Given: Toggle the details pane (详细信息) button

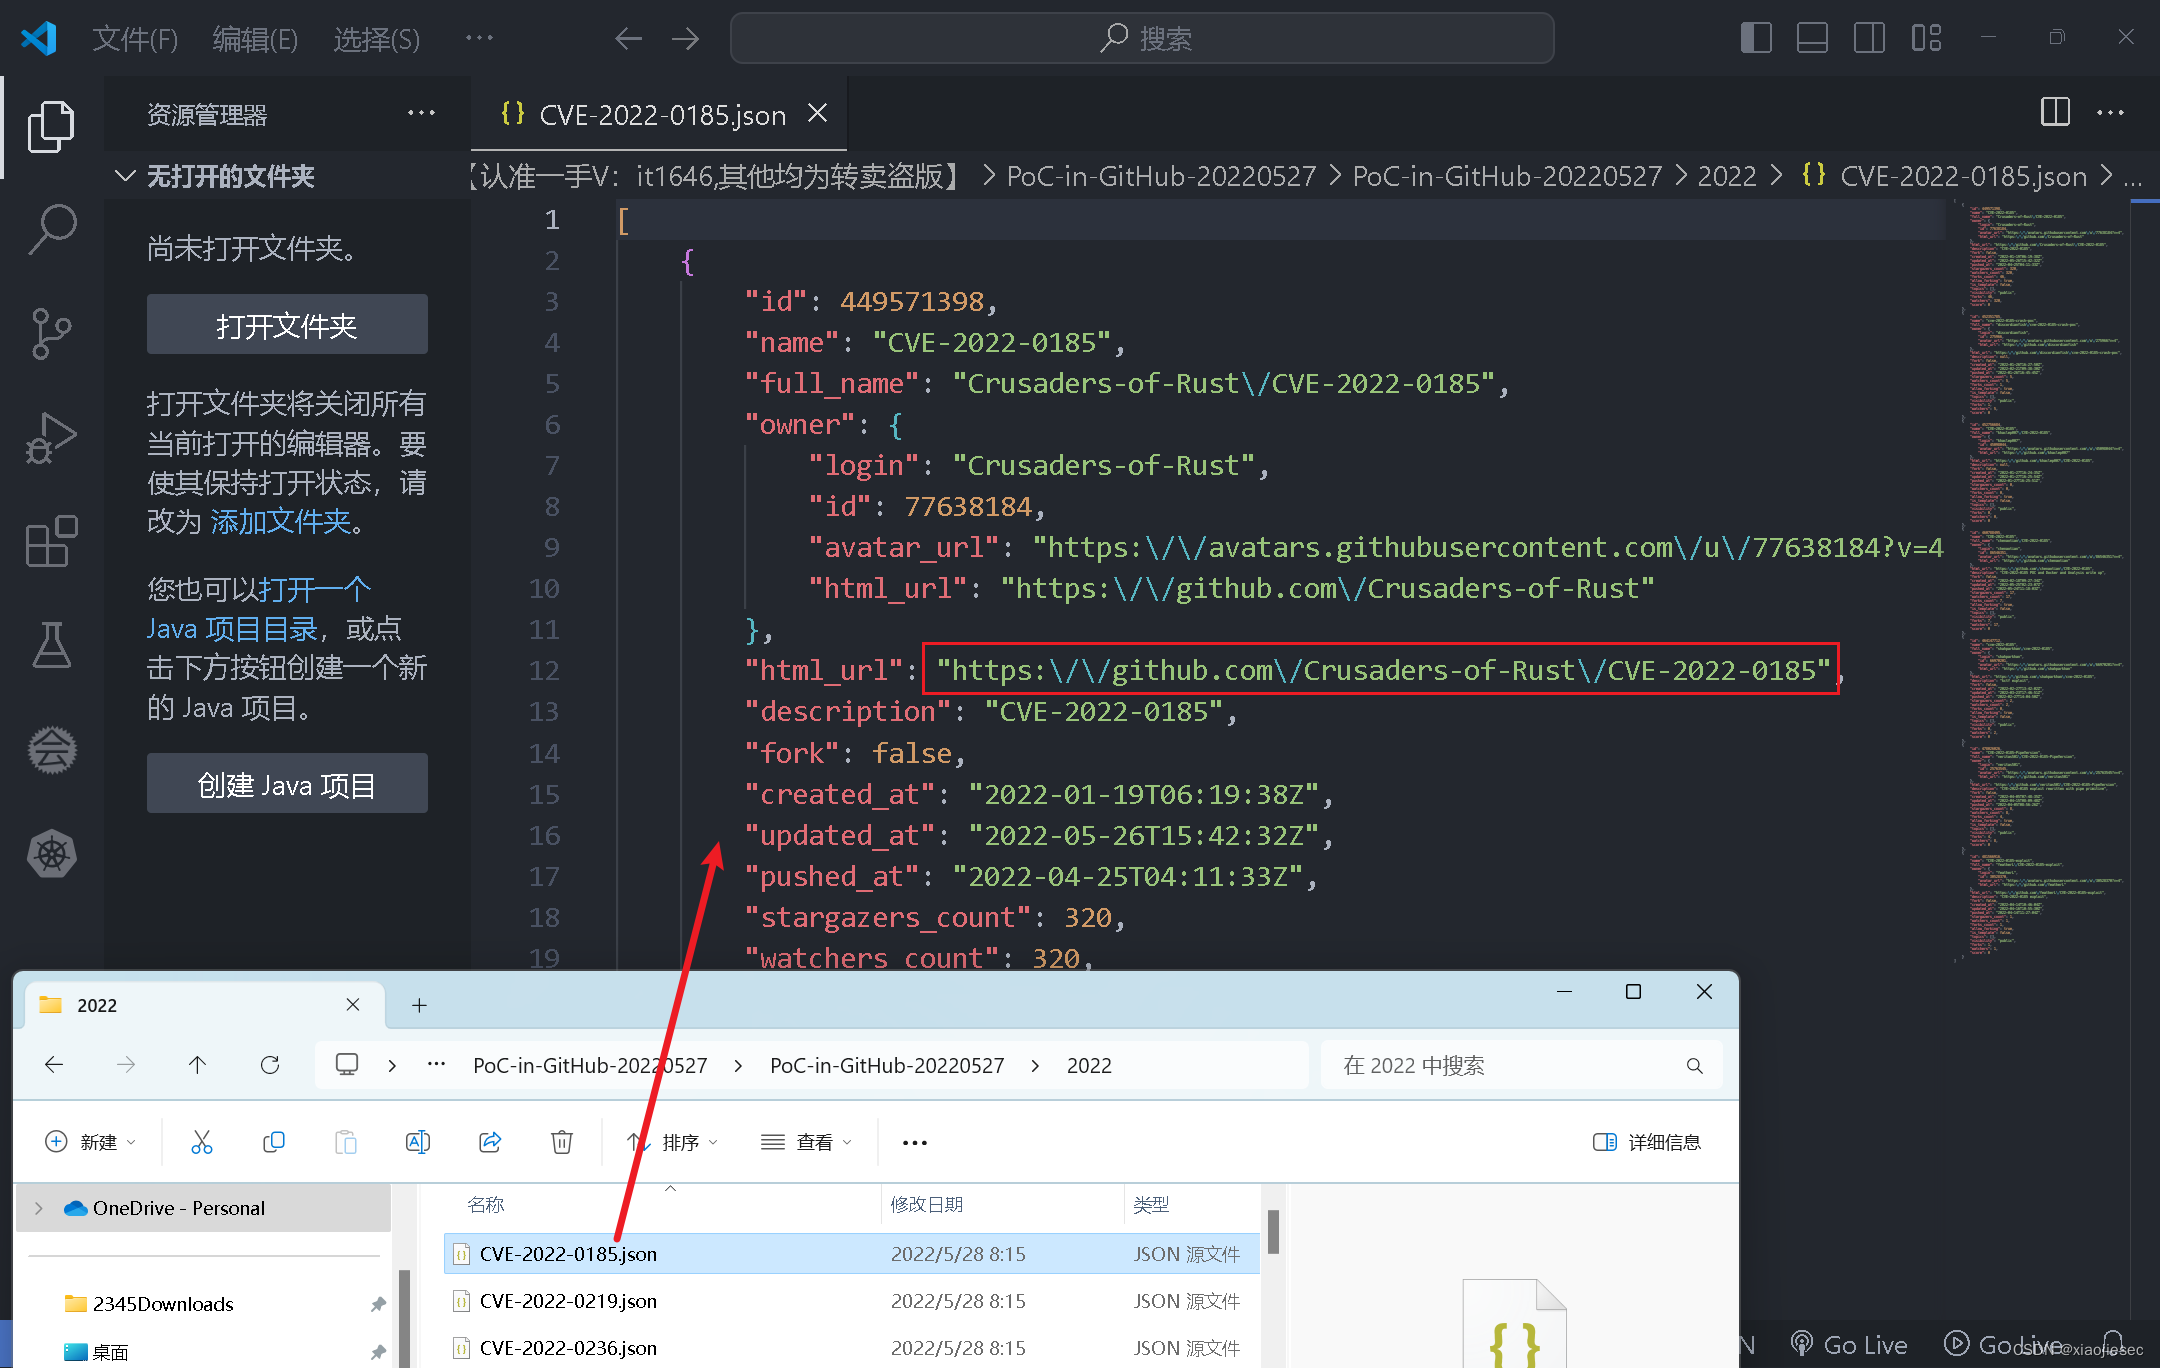Looking at the screenshot, I should (1647, 1142).
